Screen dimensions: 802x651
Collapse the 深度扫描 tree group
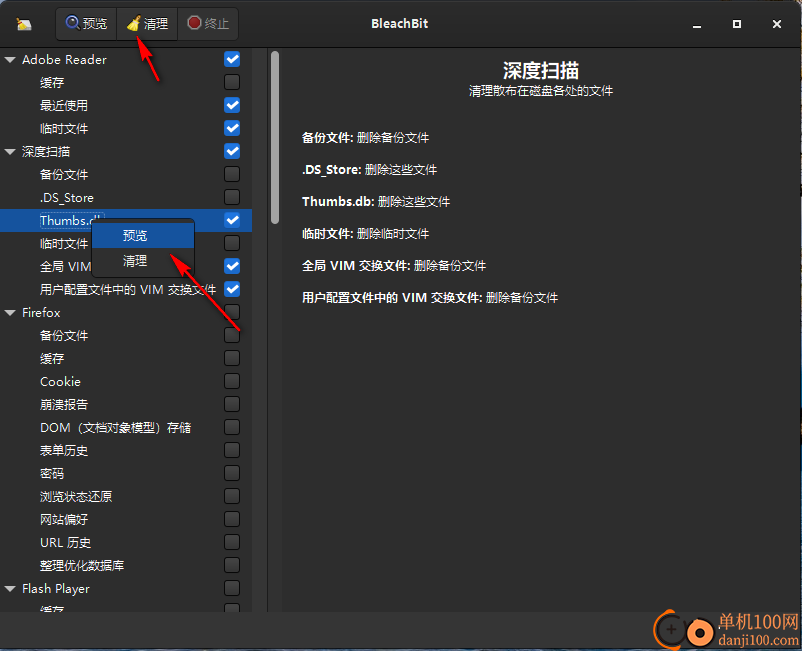coord(10,152)
